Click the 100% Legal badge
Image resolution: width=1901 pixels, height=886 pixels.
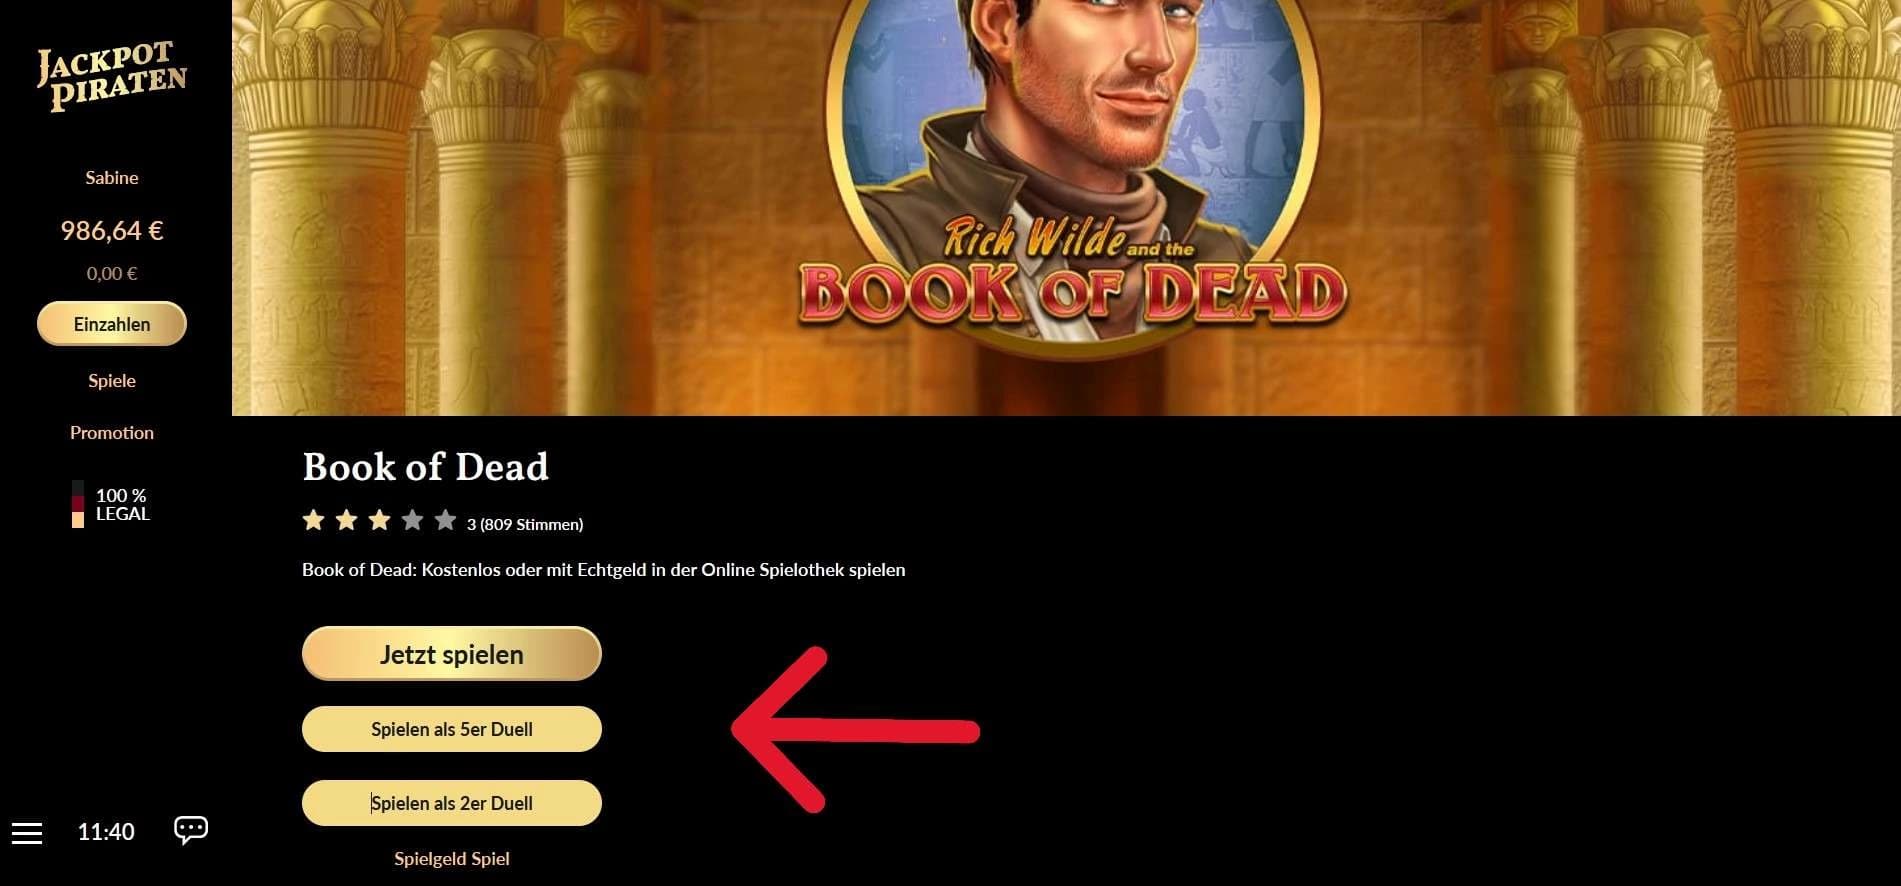[111, 504]
